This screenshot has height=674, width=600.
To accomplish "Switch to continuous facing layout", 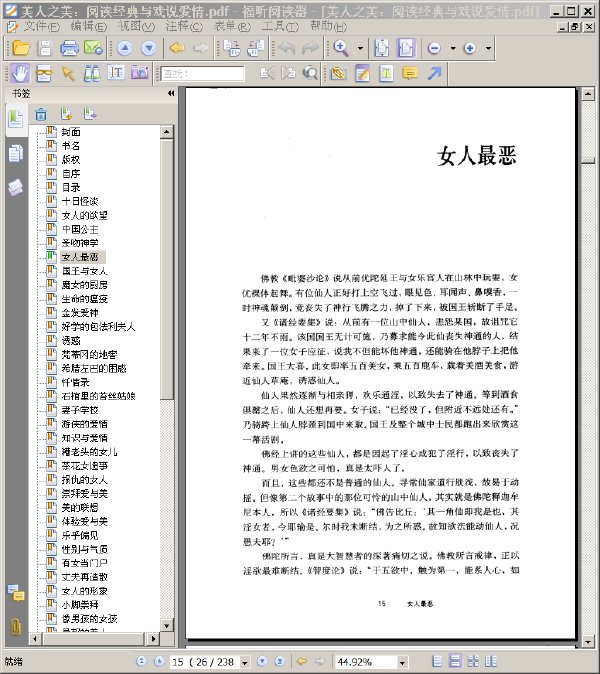I will pos(491,661).
